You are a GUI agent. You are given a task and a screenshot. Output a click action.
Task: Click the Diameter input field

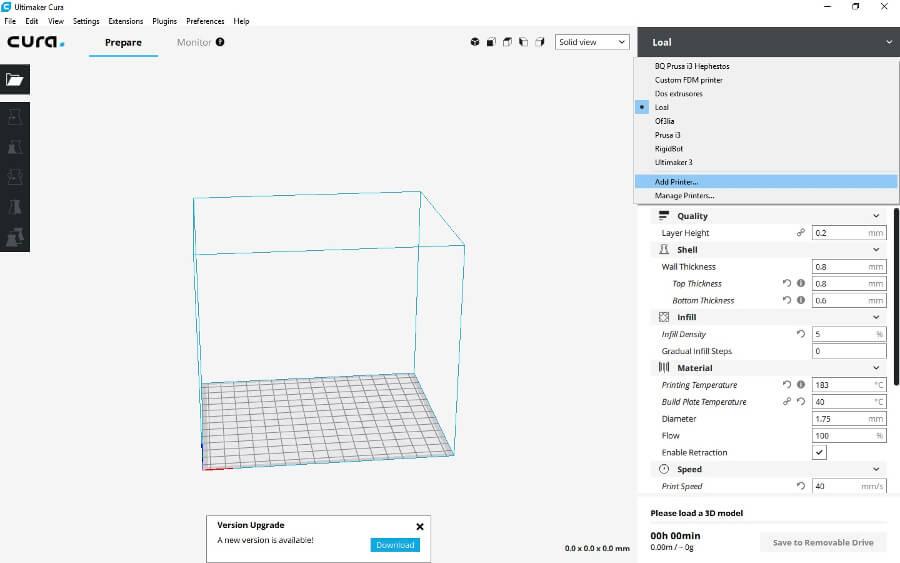point(849,418)
